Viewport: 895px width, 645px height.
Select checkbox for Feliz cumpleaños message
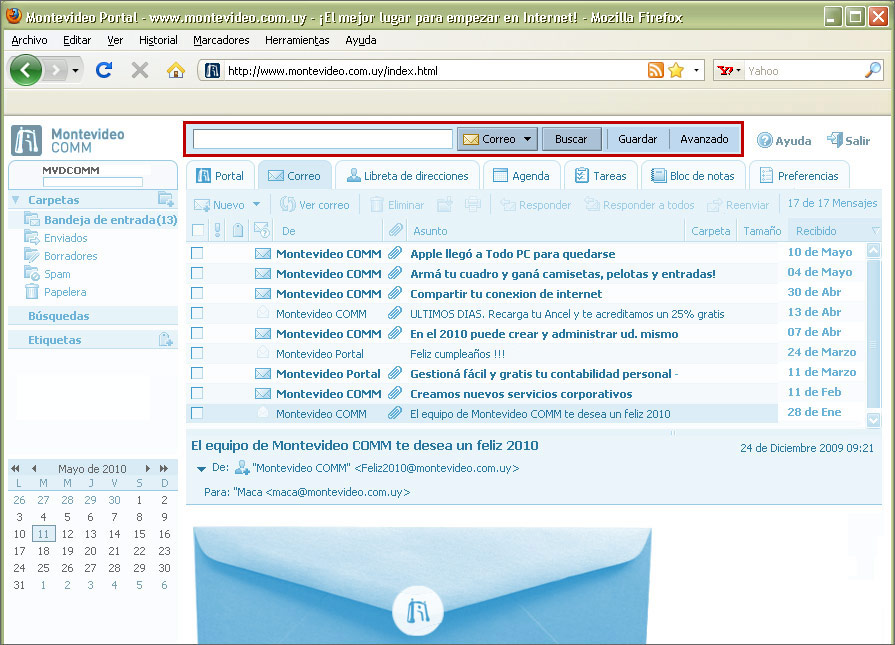coord(197,354)
